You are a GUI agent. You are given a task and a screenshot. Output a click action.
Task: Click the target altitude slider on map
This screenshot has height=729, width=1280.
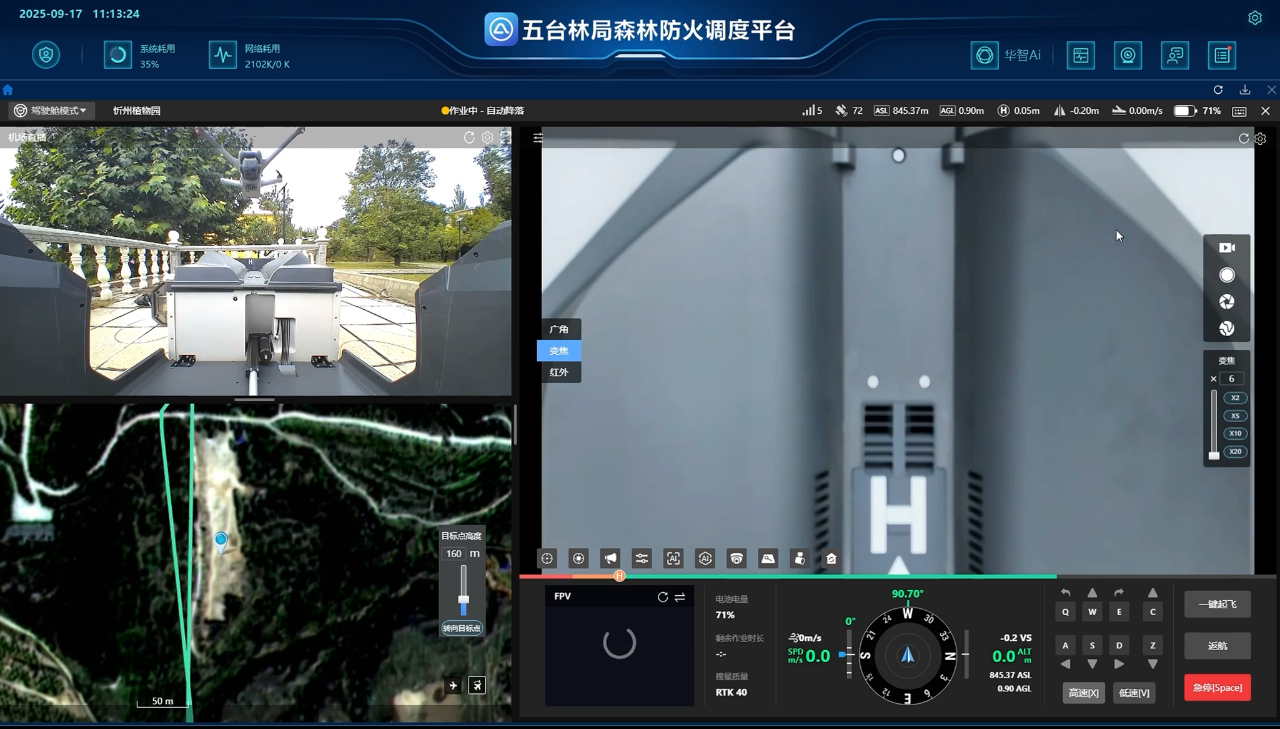[x=463, y=592]
